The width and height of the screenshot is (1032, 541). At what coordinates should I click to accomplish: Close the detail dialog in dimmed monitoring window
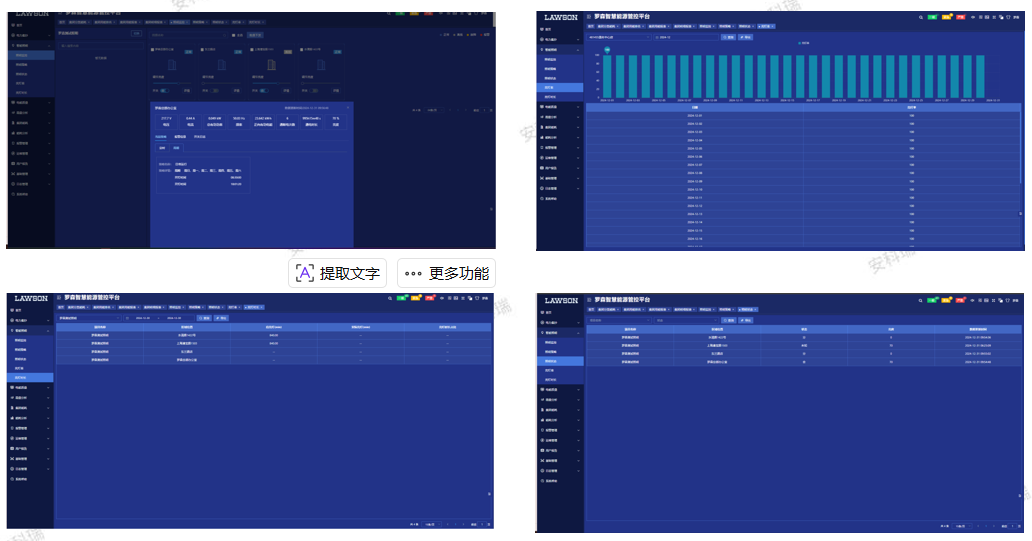pos(348,107)
